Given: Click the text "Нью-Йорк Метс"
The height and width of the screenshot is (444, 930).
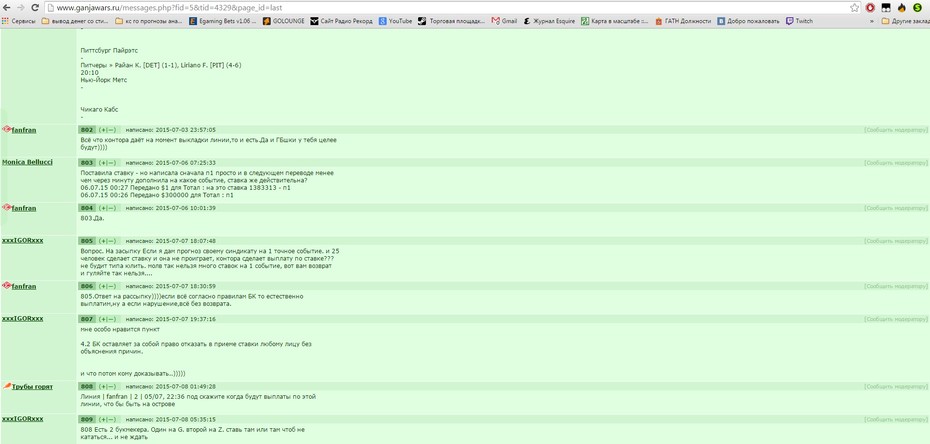Looking at the screenshot, I should coord(104,79).
